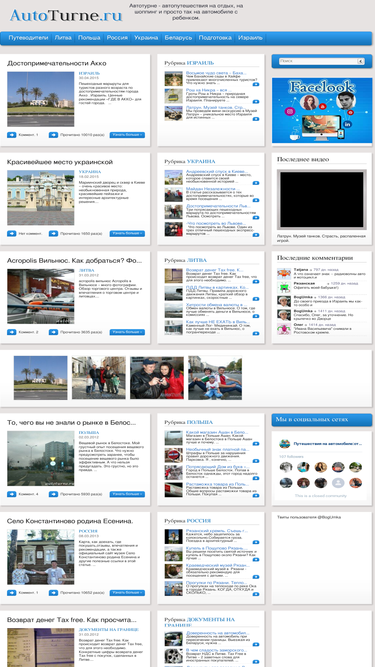This screenshot has width=375, height=667.
Task: Click the Tatjana avatar in recent comments
Action: [284, 273]
